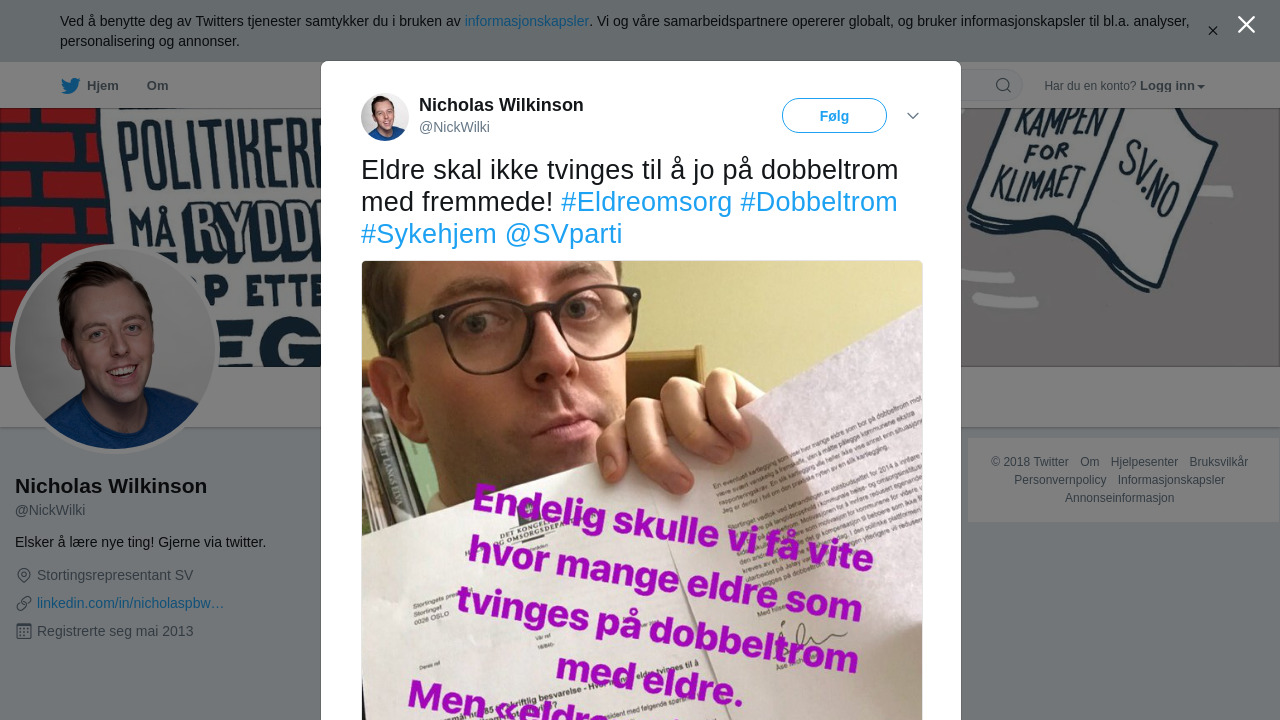Open the Om navigation item
This screenshot has height=720, width=1280.
157,86
